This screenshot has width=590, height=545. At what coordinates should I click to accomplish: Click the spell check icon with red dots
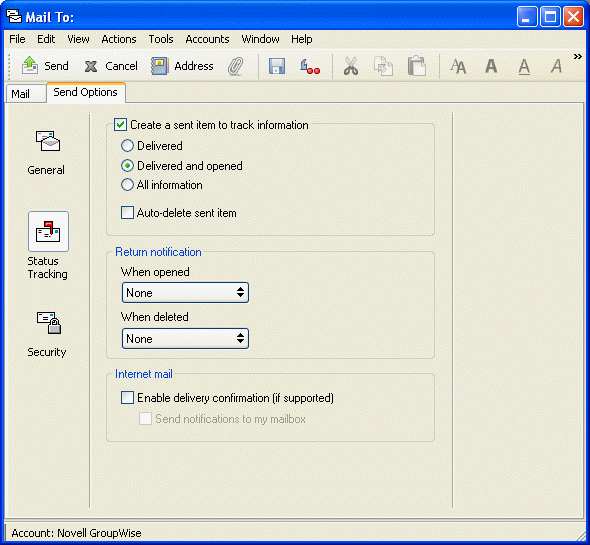pos(310,66)
